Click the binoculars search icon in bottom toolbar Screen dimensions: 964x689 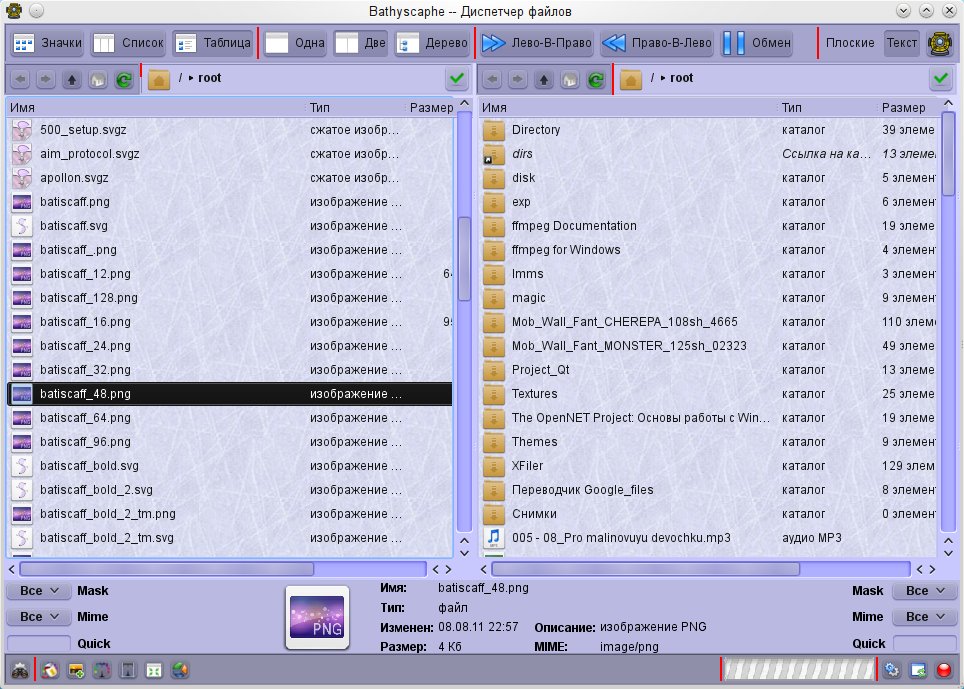(20, 670)
